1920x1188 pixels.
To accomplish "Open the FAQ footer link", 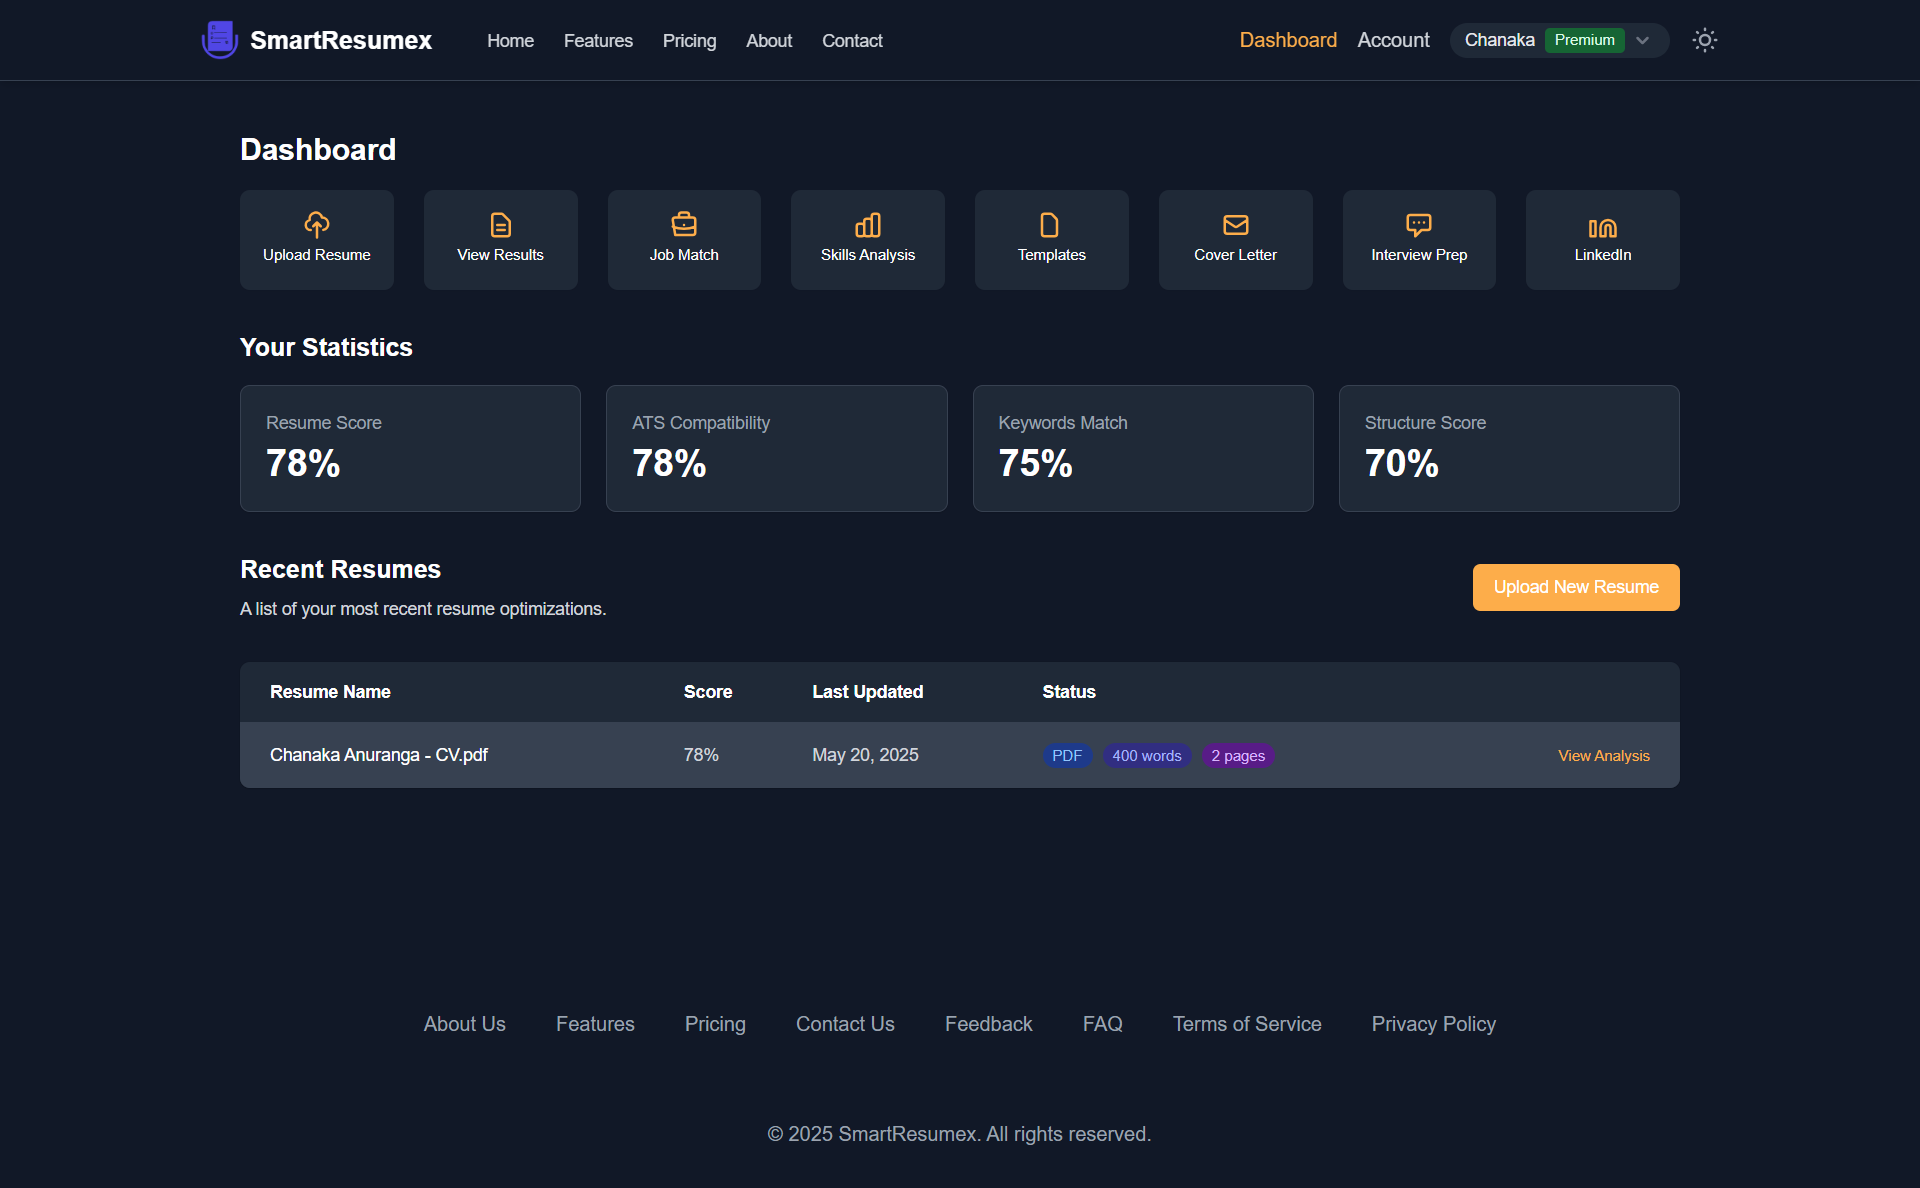I will coord(1102,1024).
